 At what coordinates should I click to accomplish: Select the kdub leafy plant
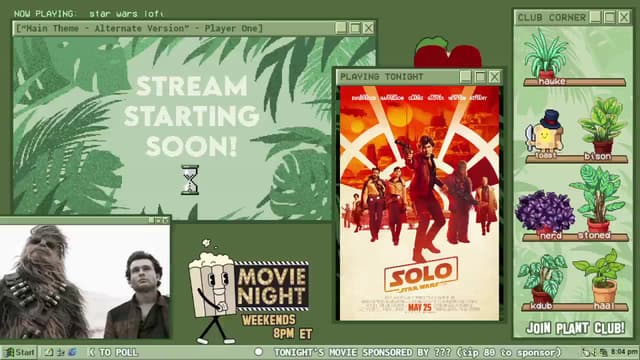[x=542, y=279]
